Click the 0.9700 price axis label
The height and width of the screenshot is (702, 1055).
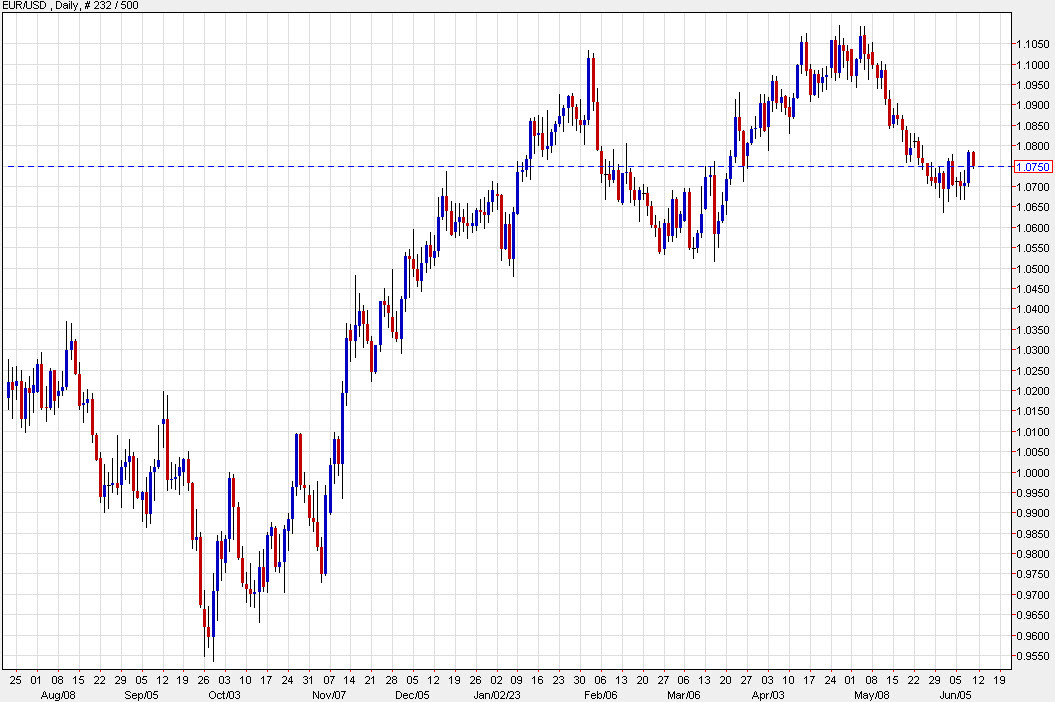click(1033, 595)
